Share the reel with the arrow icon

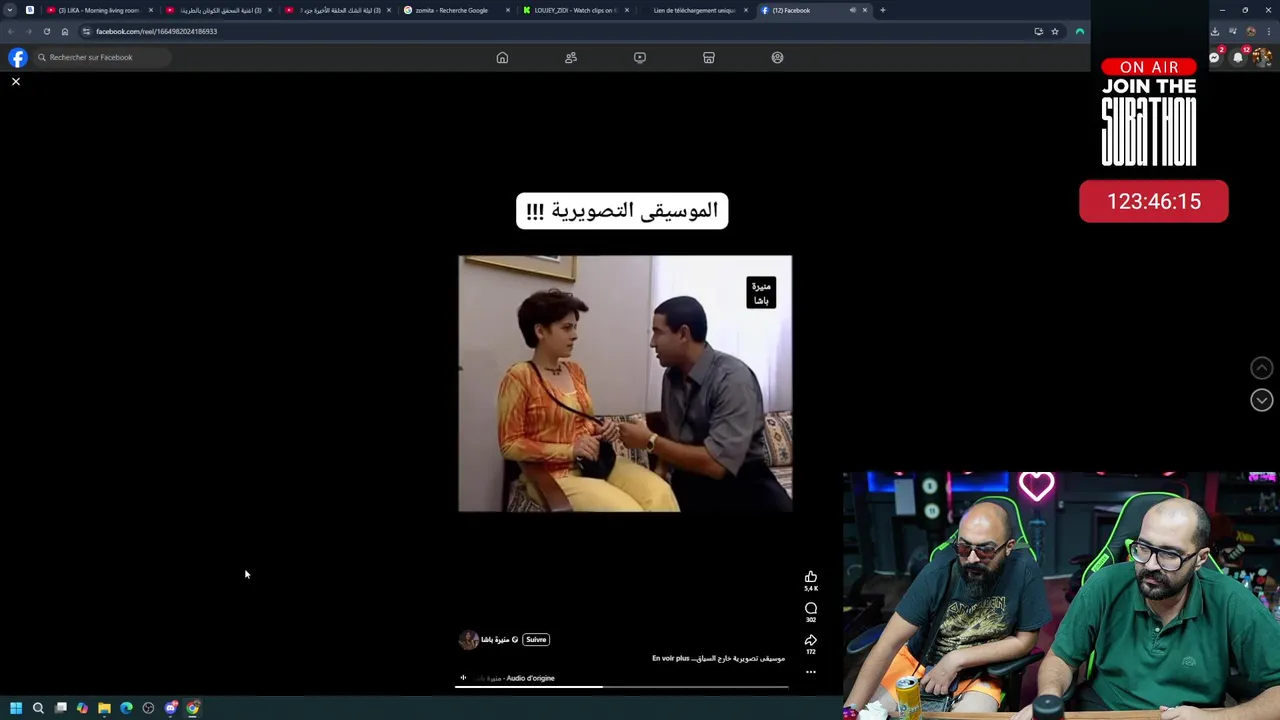pyautogui.click(x=811, y=640)
